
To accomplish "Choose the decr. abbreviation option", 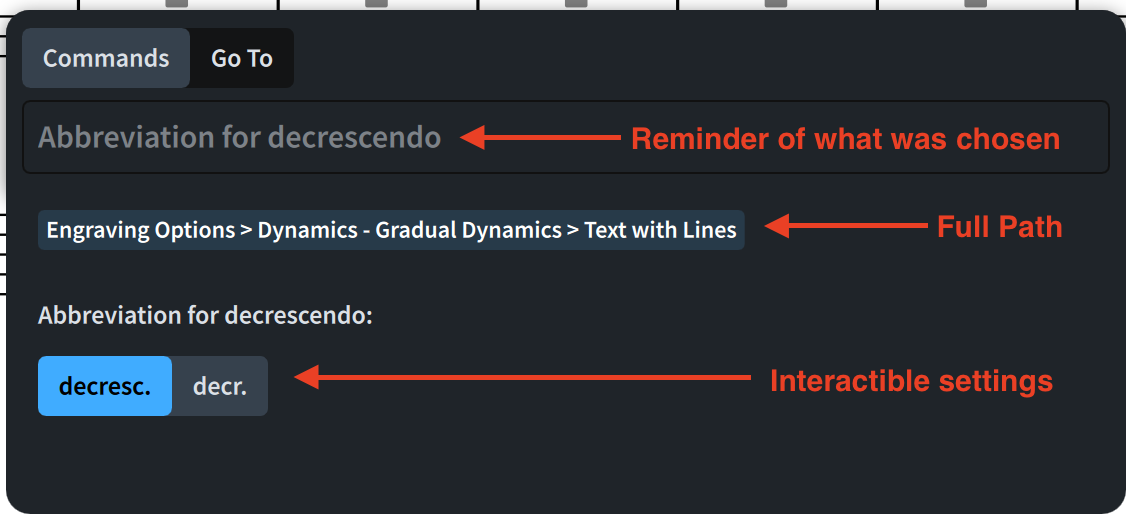I will point(220,386).
